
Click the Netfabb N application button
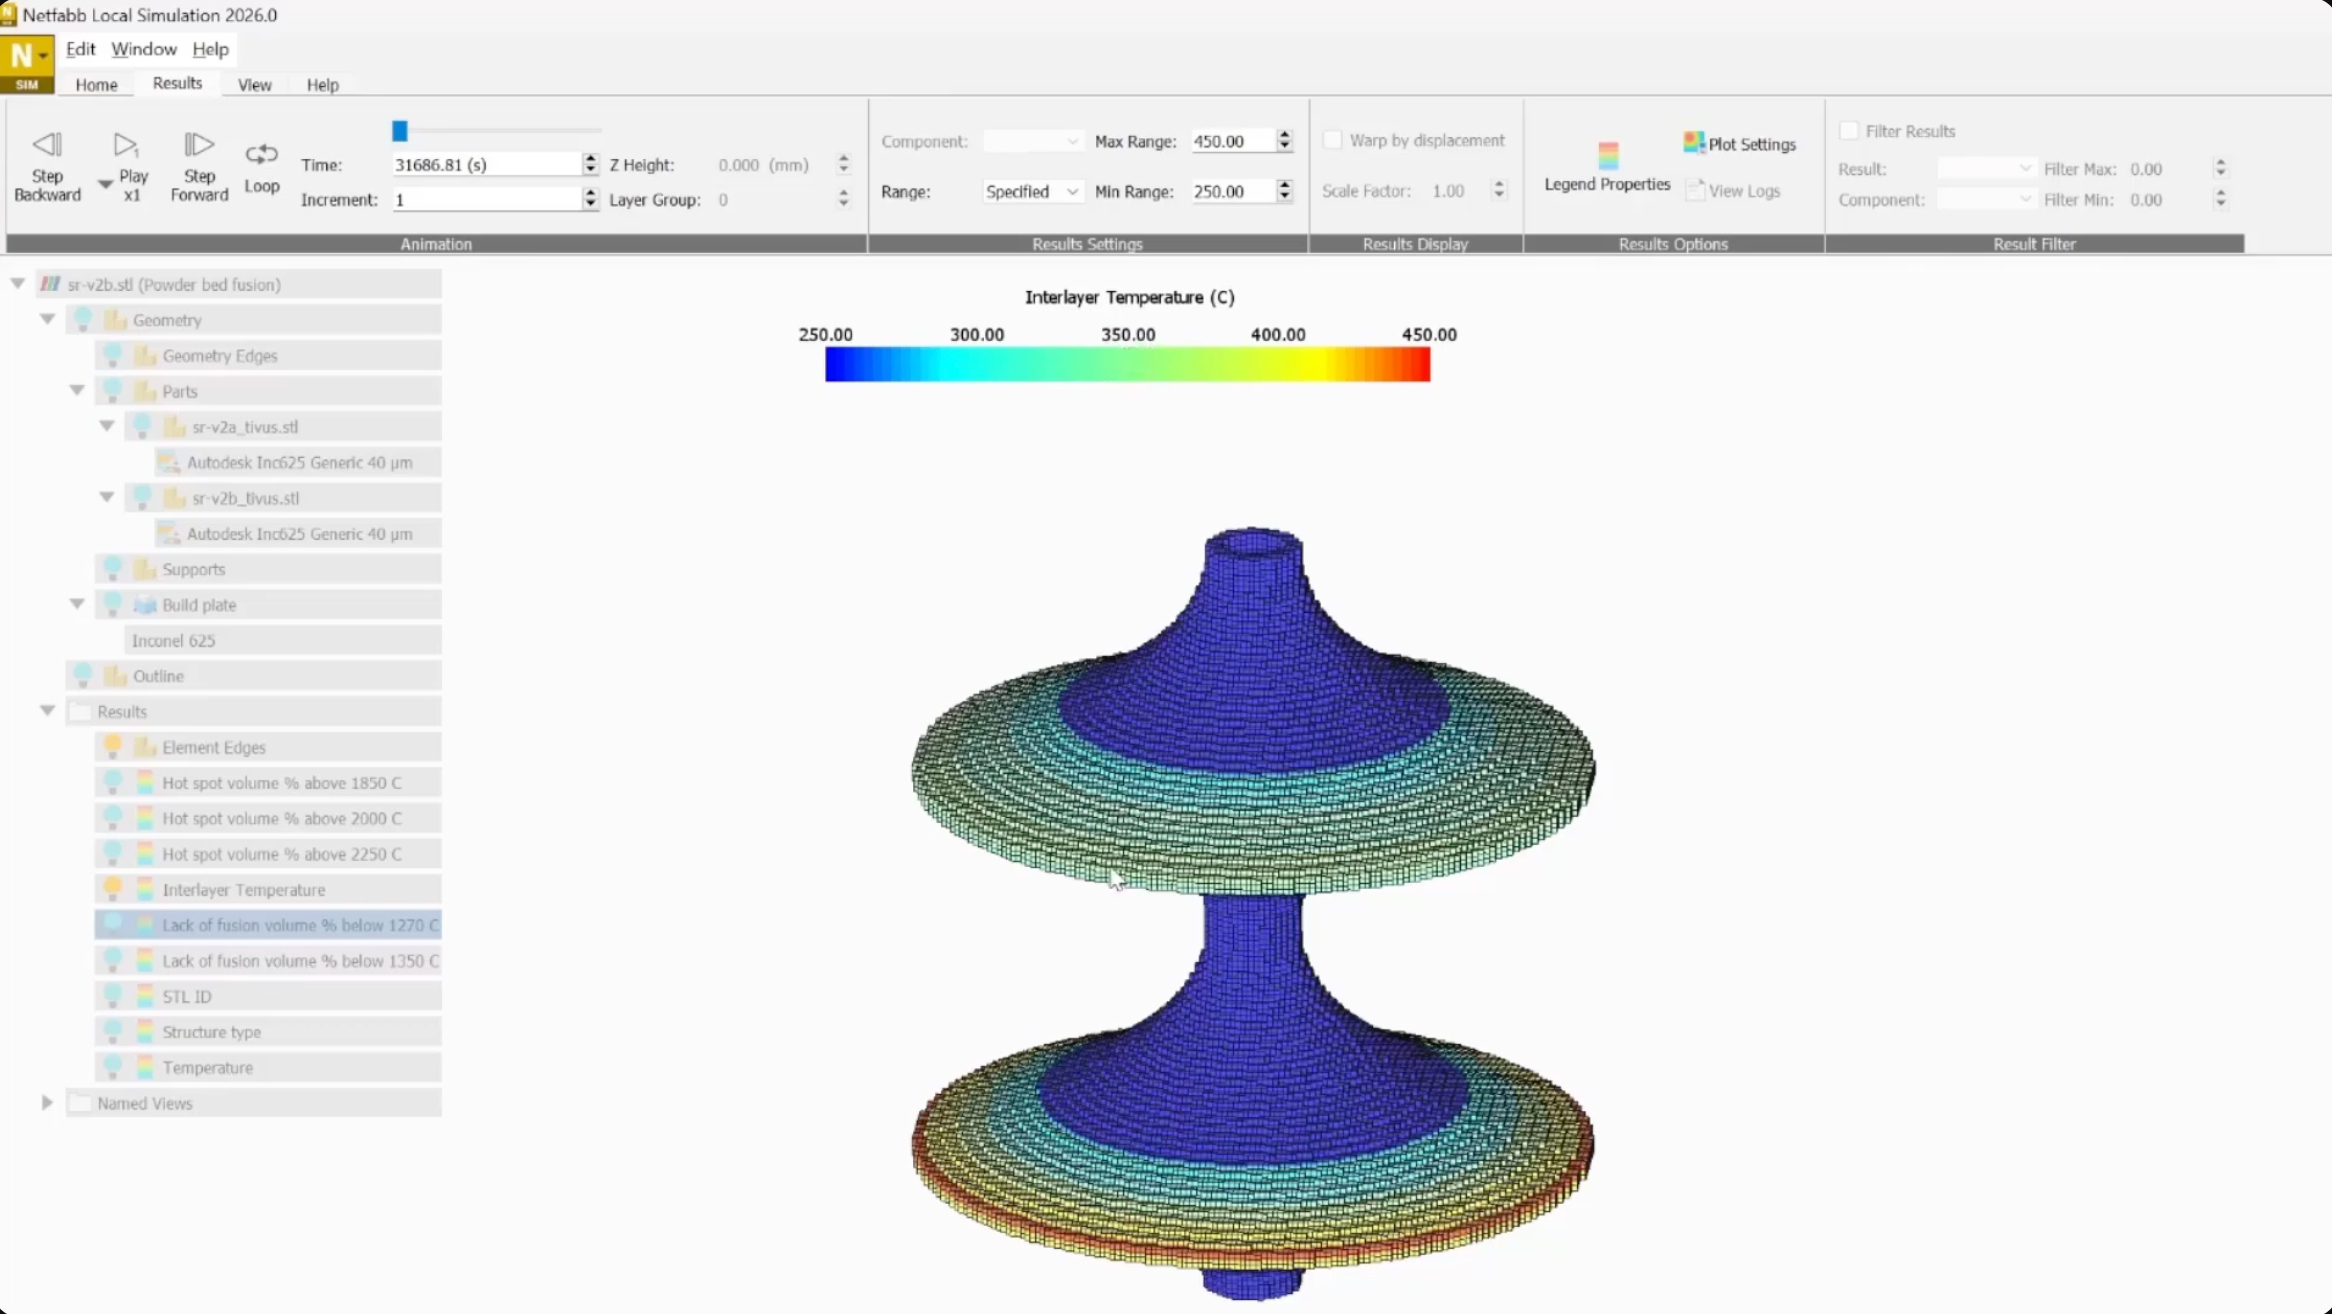tap(27, 63)
